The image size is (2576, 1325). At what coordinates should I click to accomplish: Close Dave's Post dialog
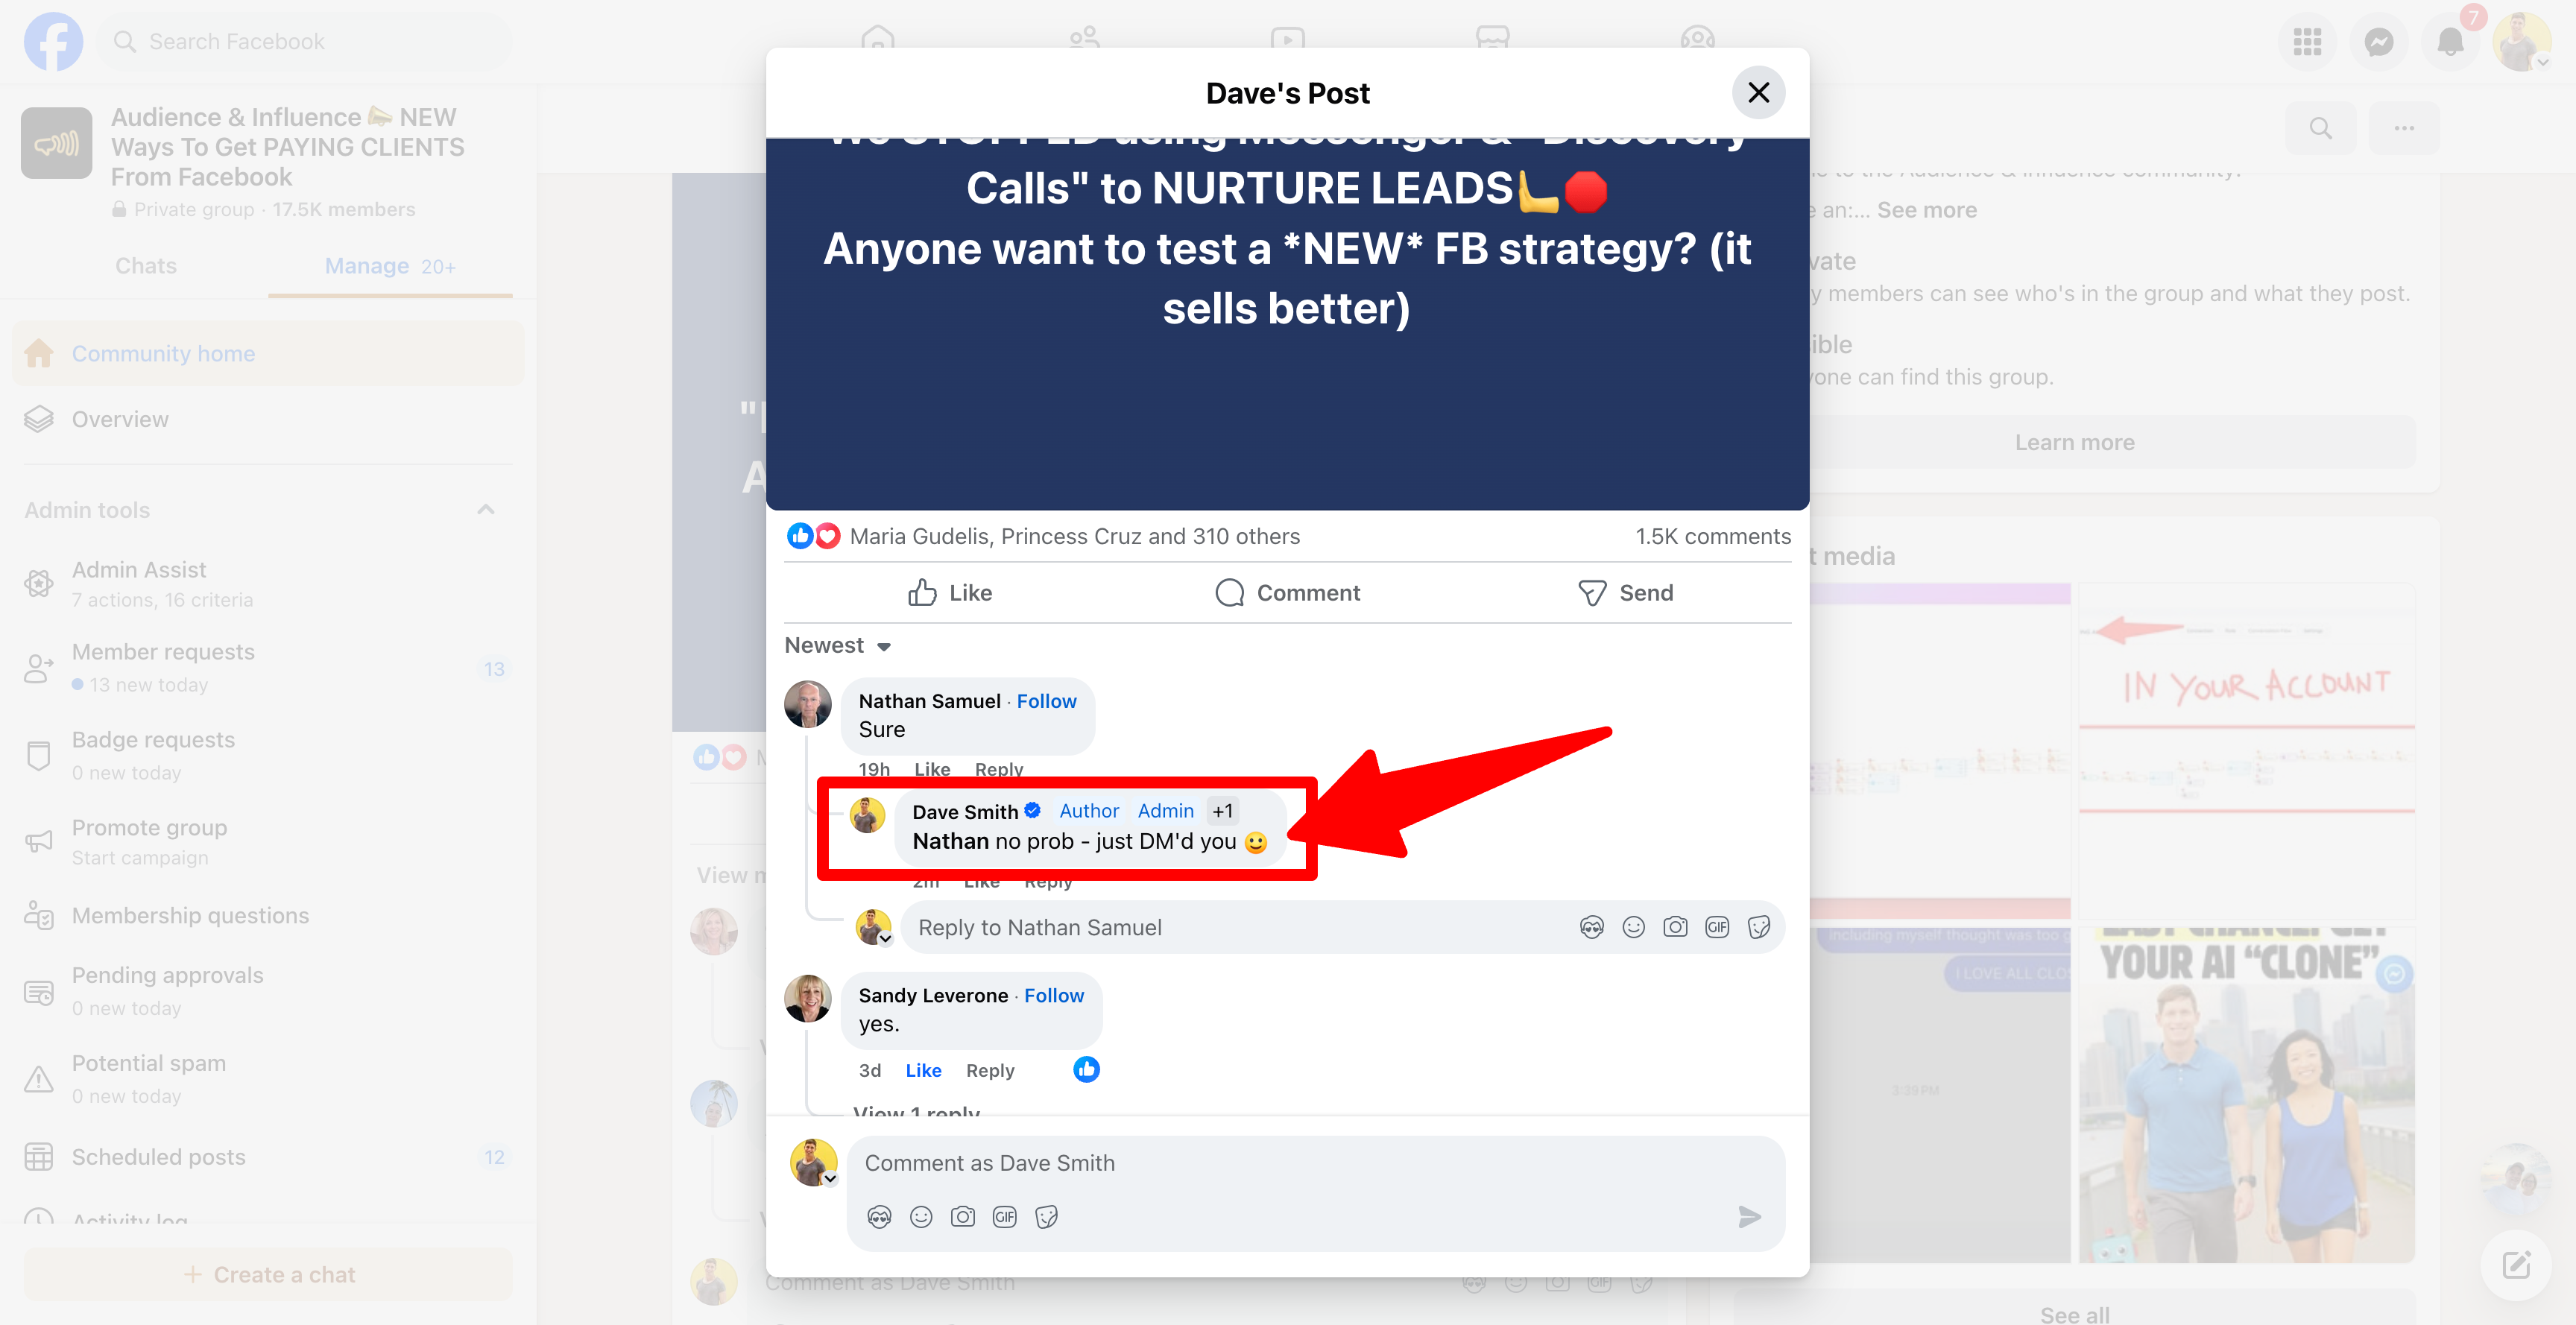(x=1758, y=93)
